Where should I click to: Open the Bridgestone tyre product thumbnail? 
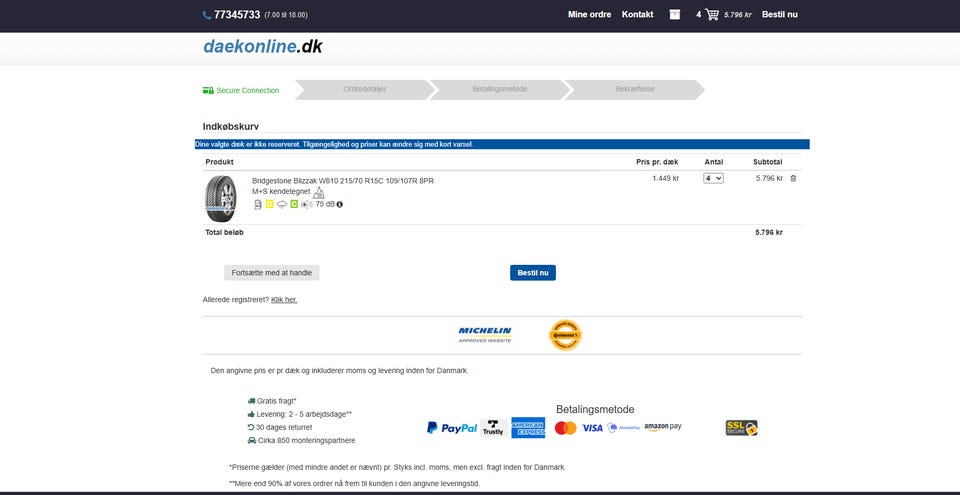tap(220, 198)
